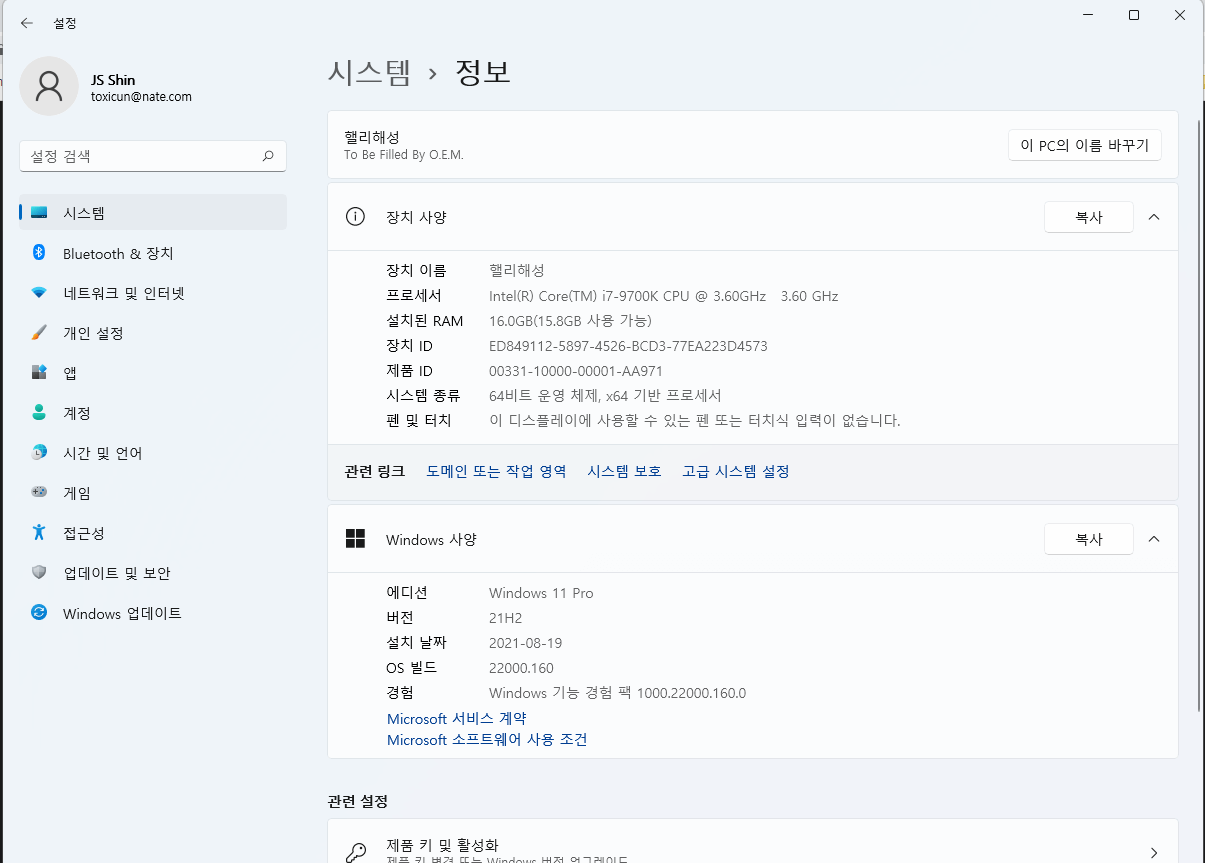Screen dimensions: 1205x863
Task: Open 시간 및 언어 settings
Action: pyautogui.click(x=153, y=453)
